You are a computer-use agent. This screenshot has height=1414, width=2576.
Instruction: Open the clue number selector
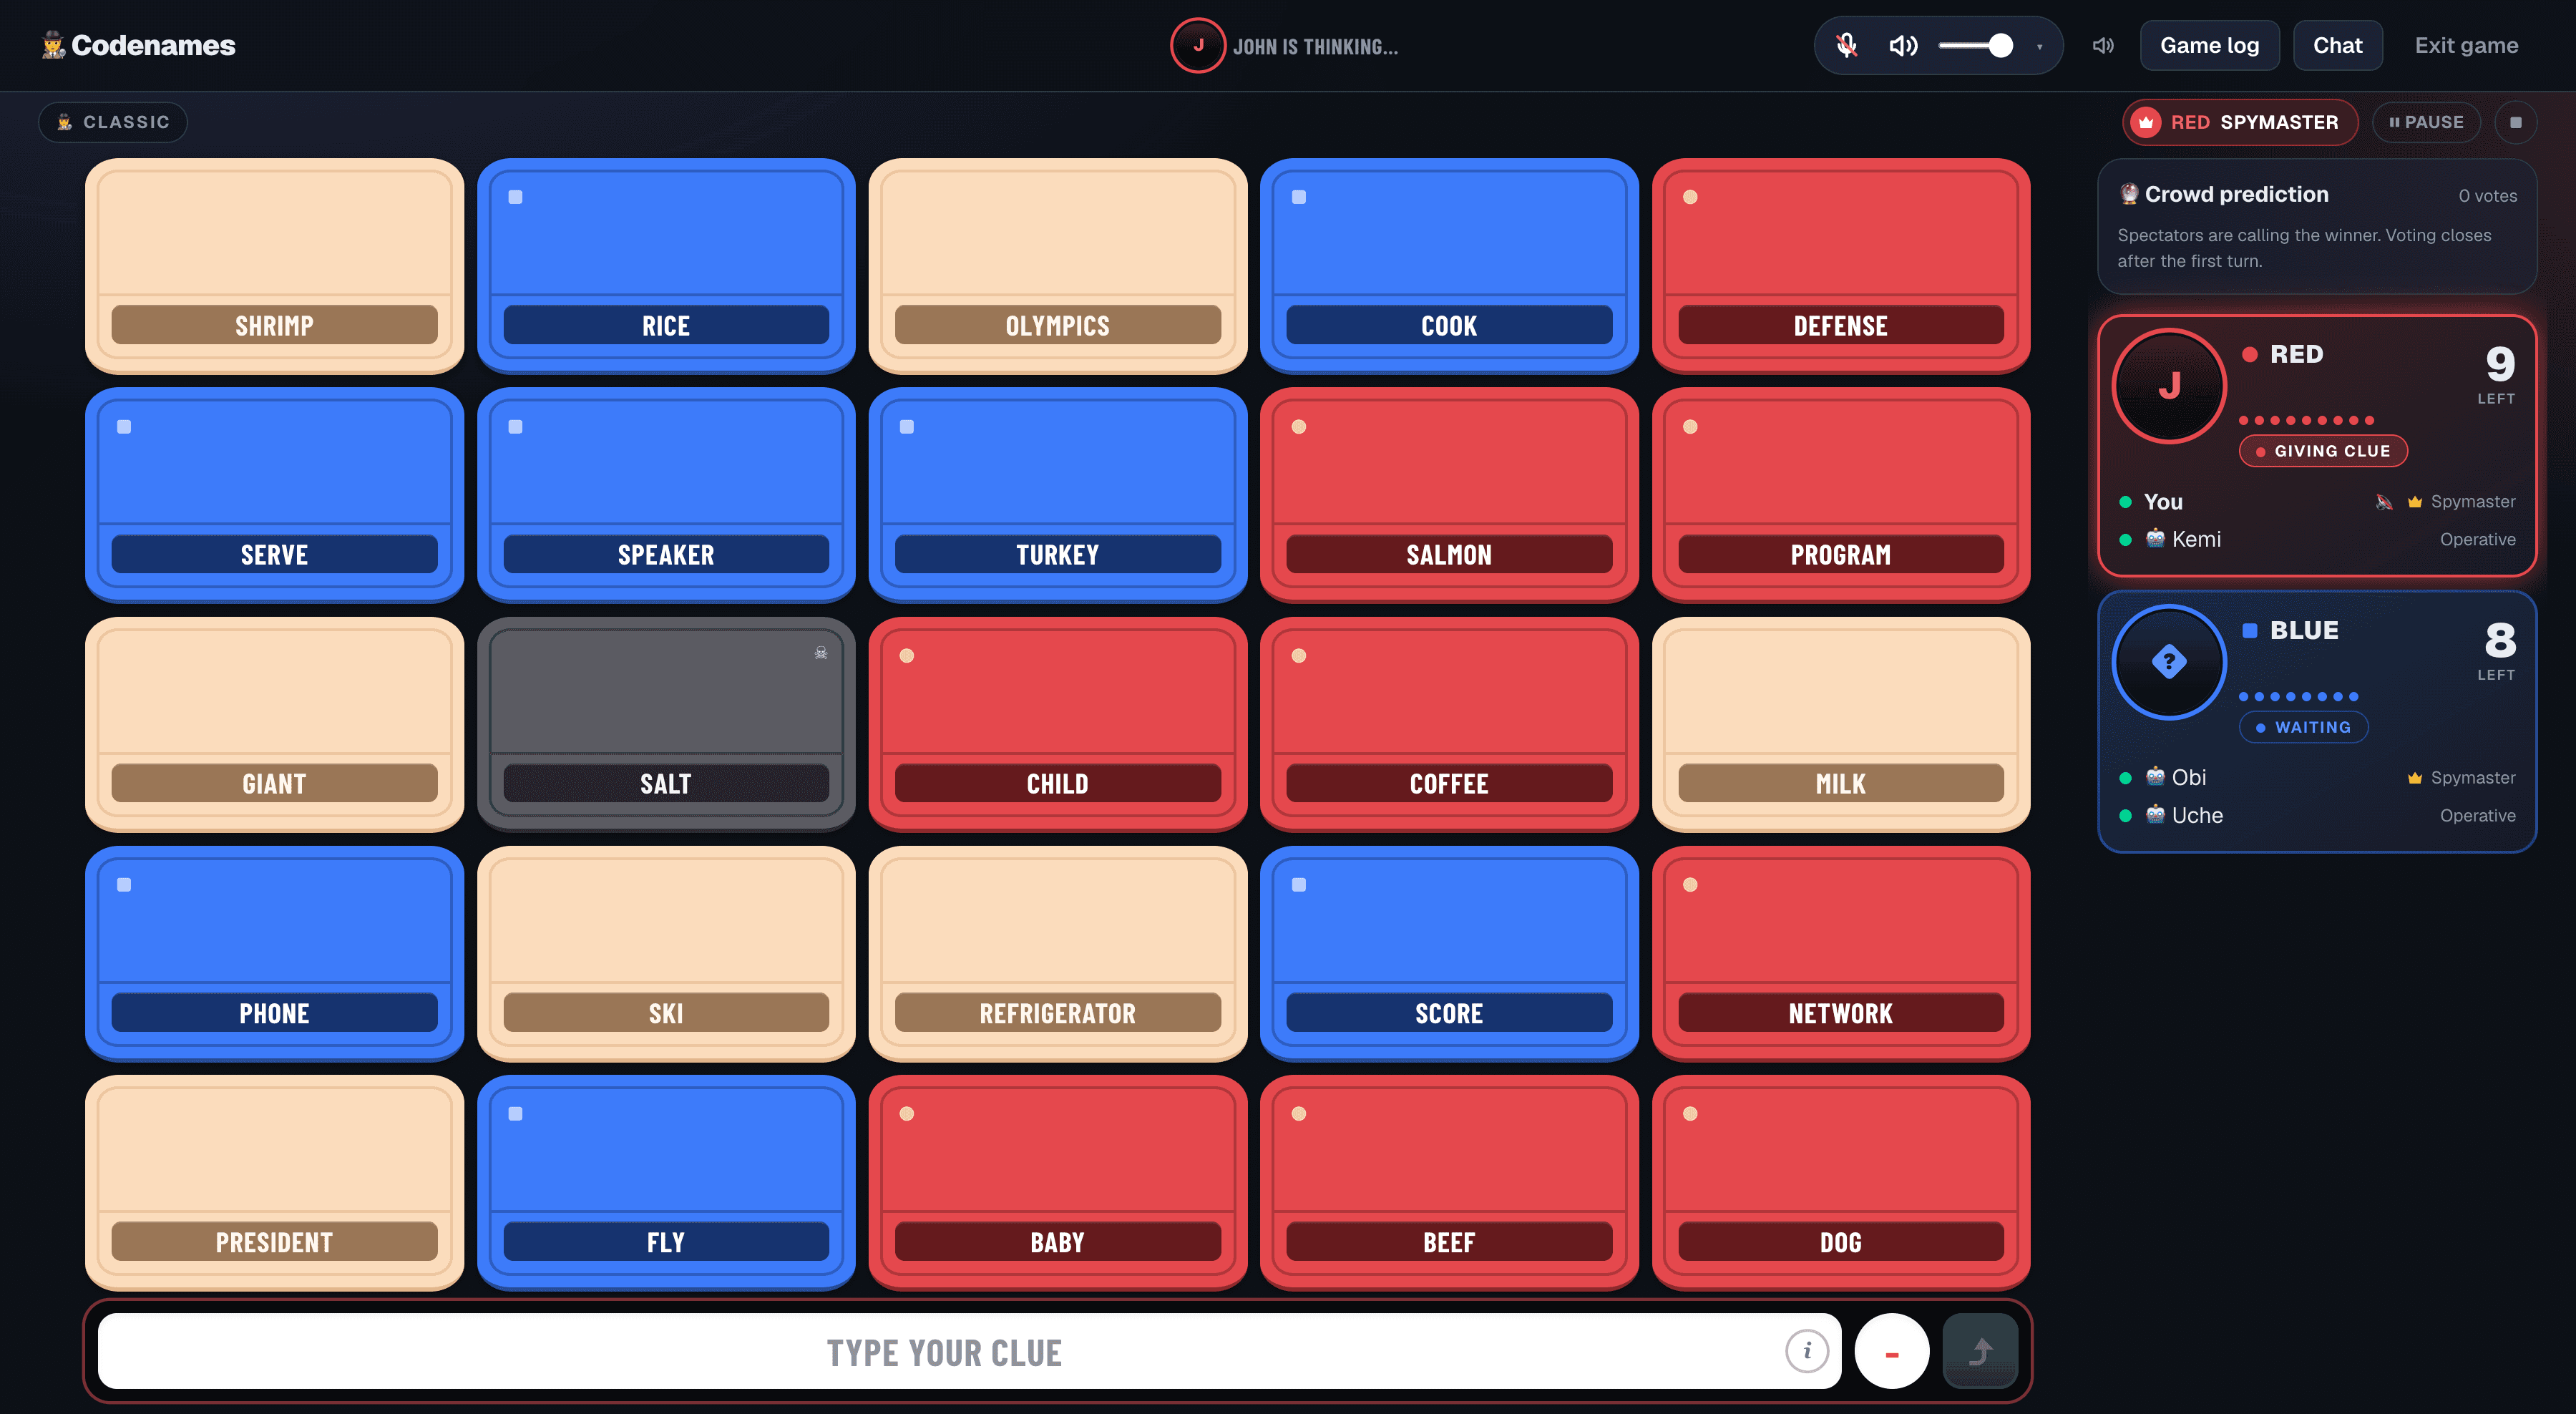coord(1891,1352)
